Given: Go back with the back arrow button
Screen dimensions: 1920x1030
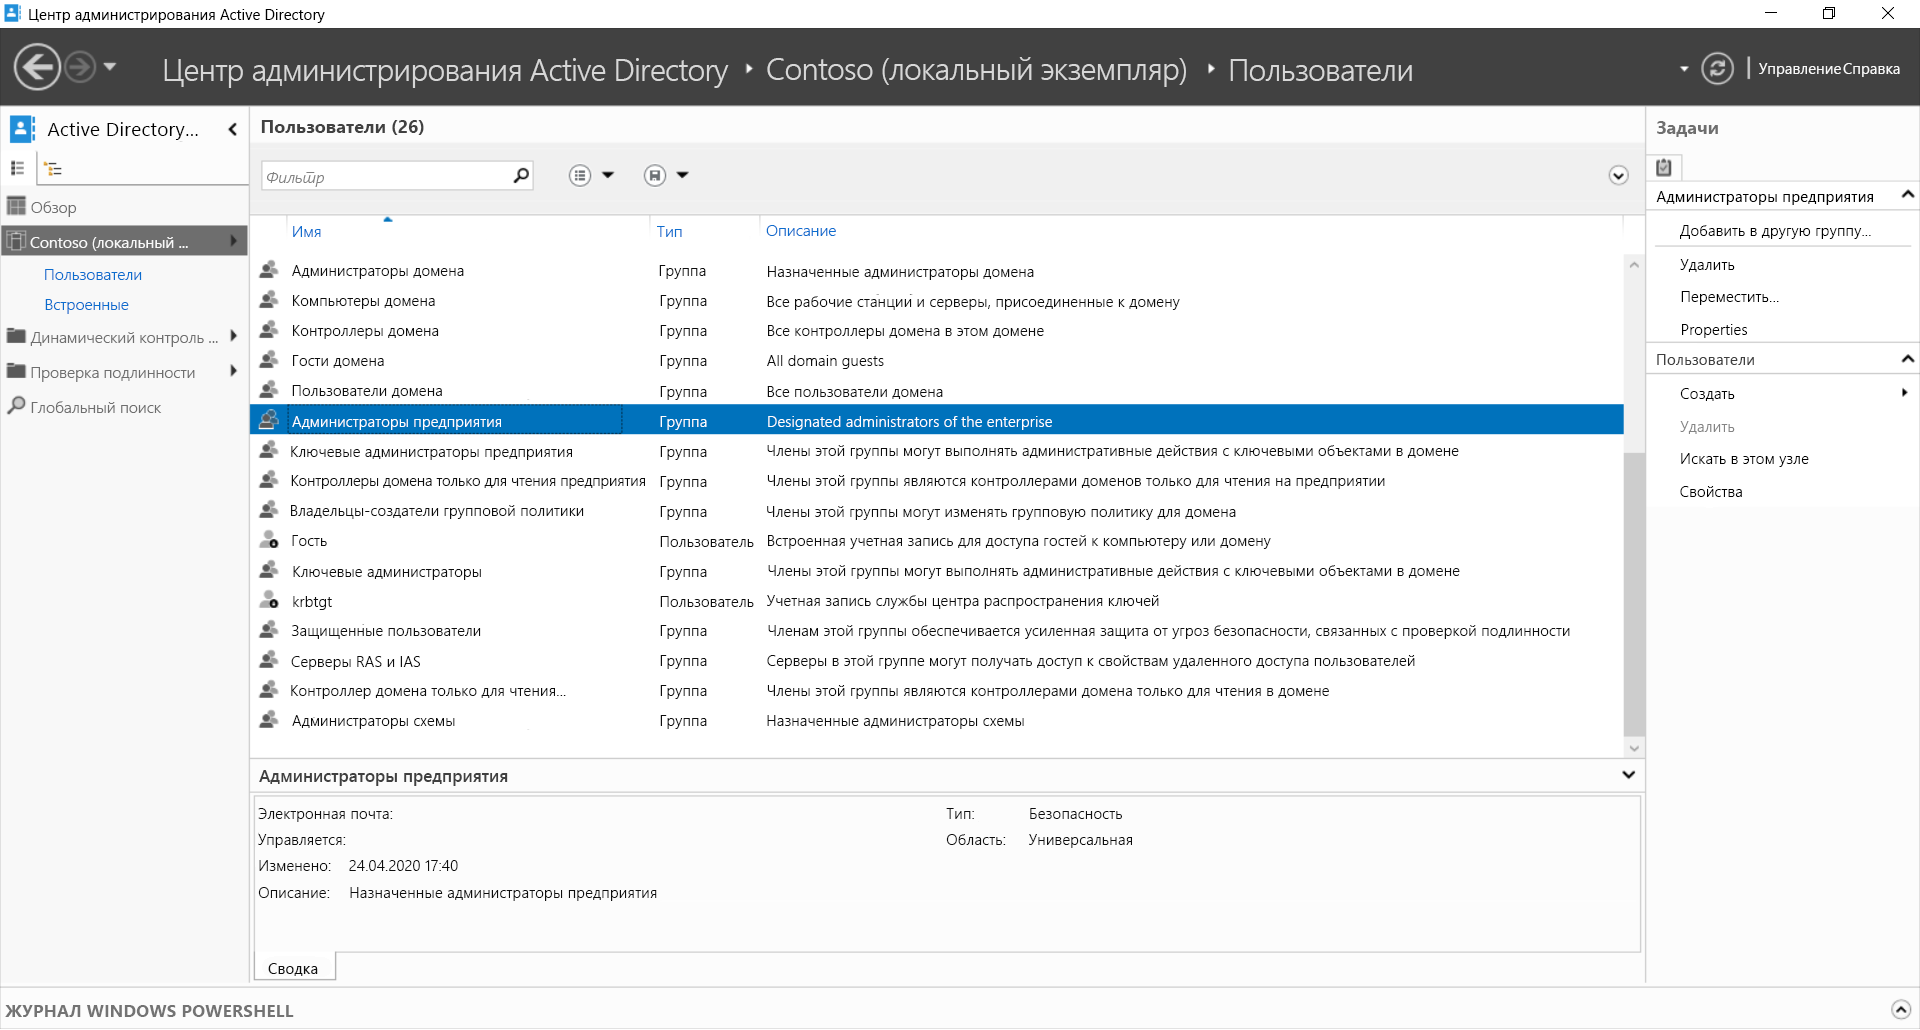Looking at the screenshot, I should coord(37,68).
